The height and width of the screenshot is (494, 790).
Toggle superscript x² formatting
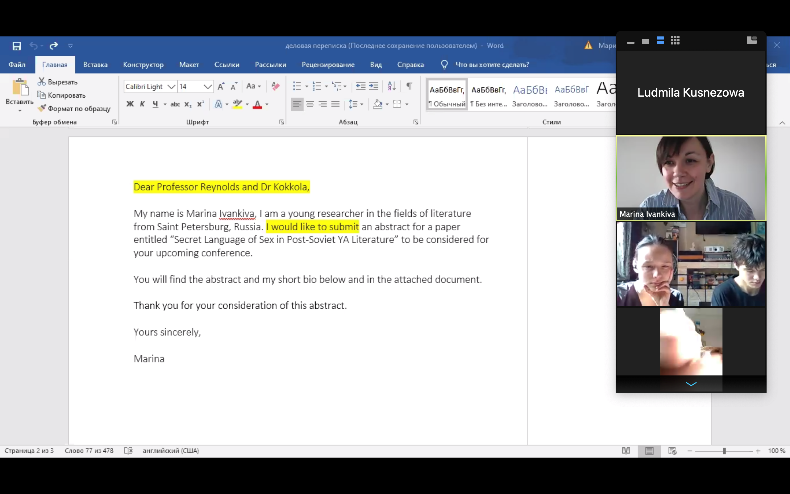coord(200,104)
